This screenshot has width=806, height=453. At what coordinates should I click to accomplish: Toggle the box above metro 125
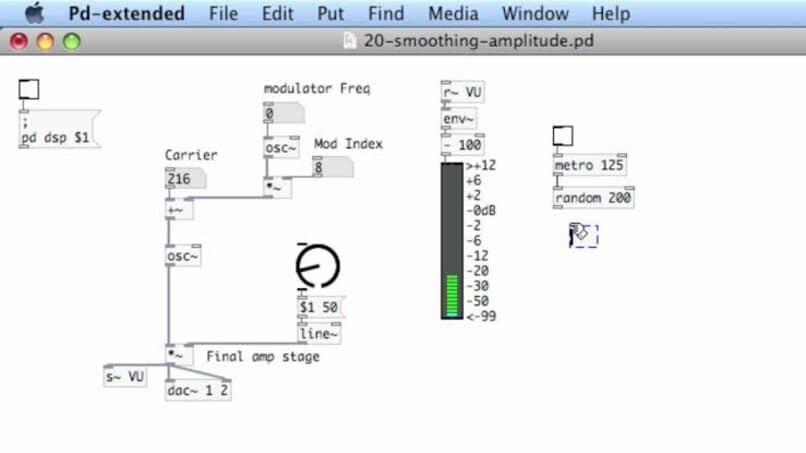point(563,136)
